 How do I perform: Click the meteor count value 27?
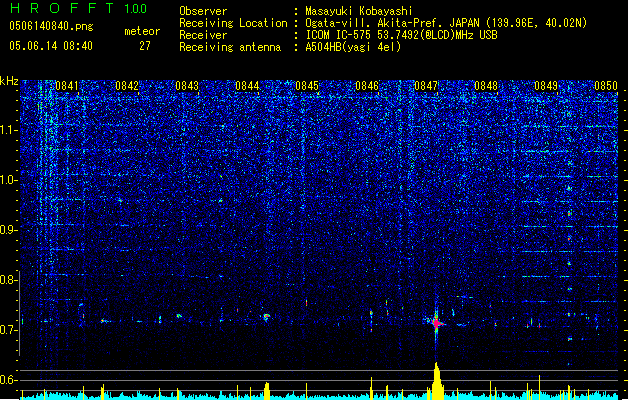[x=145, y=46]
